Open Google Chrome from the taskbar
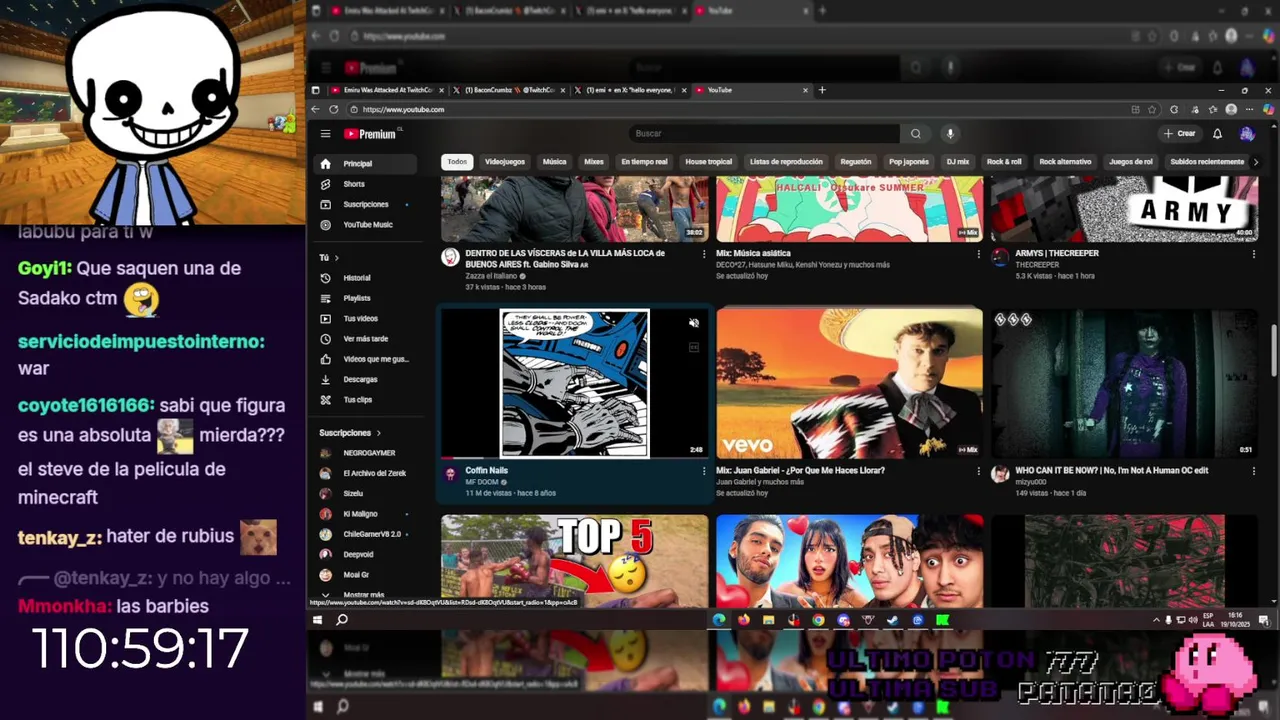The image size is (1280, 720). point(818,620)
